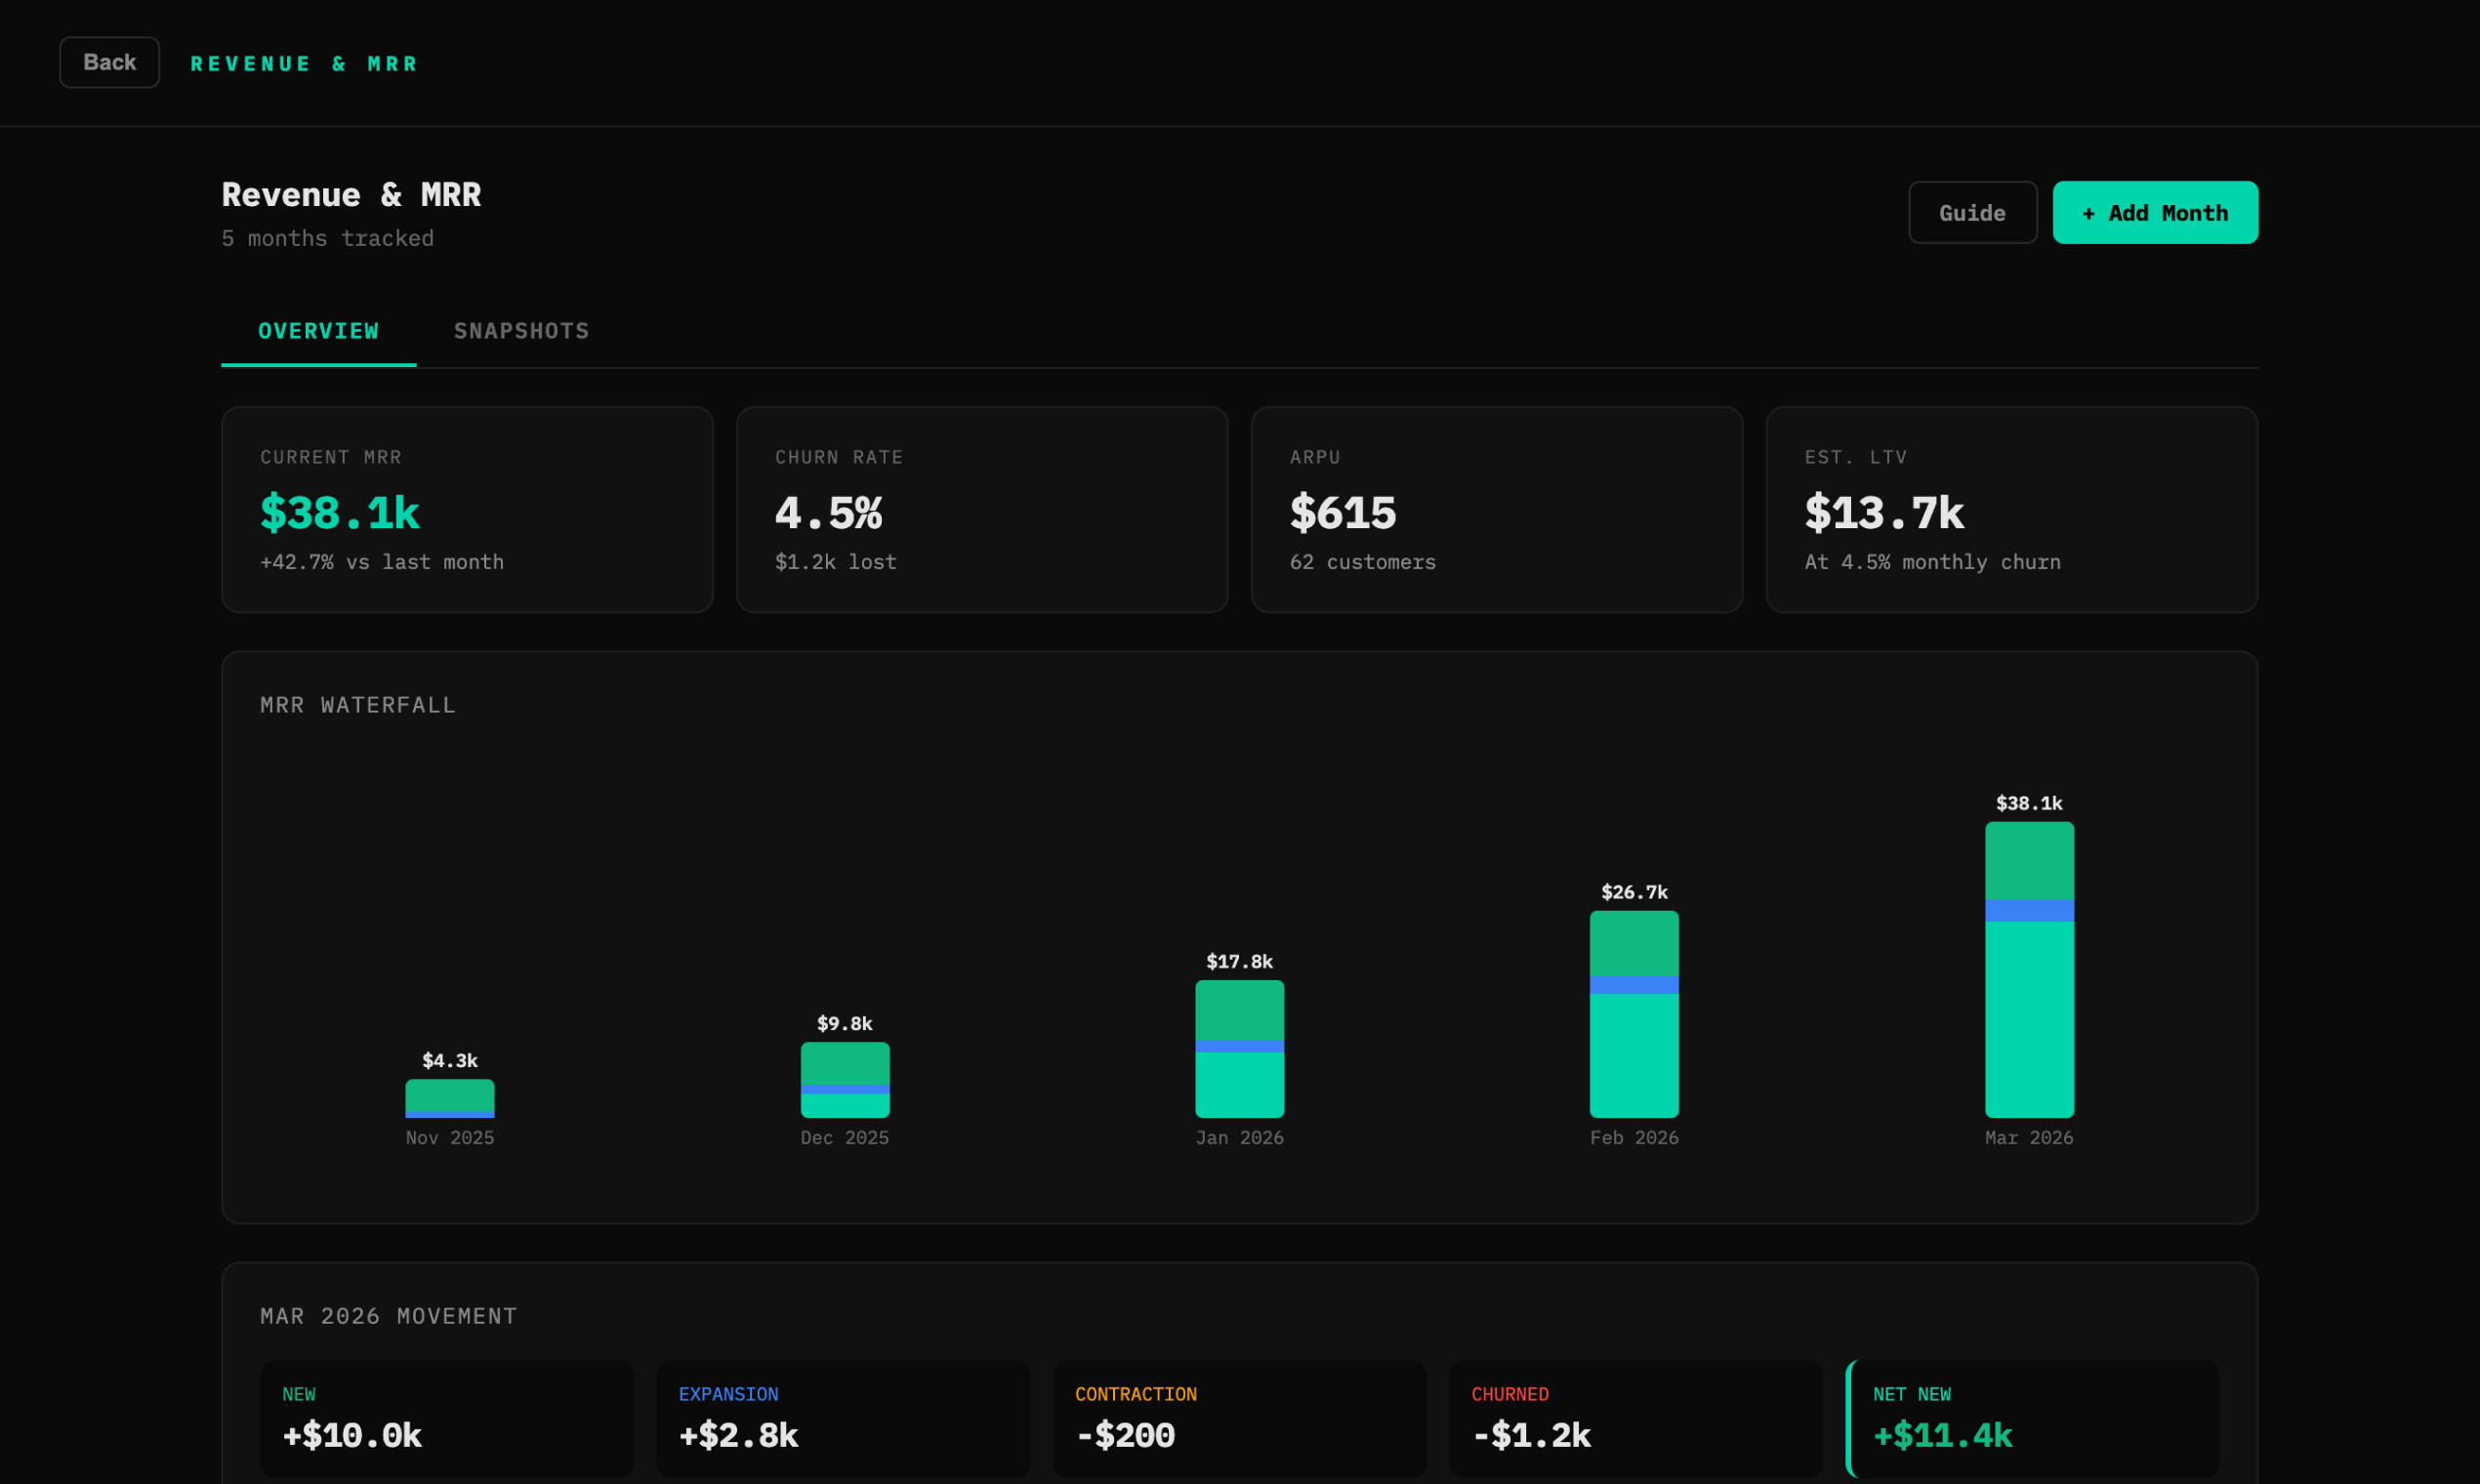Click the Contraction movement tile

click(x=1238, y=1418)
